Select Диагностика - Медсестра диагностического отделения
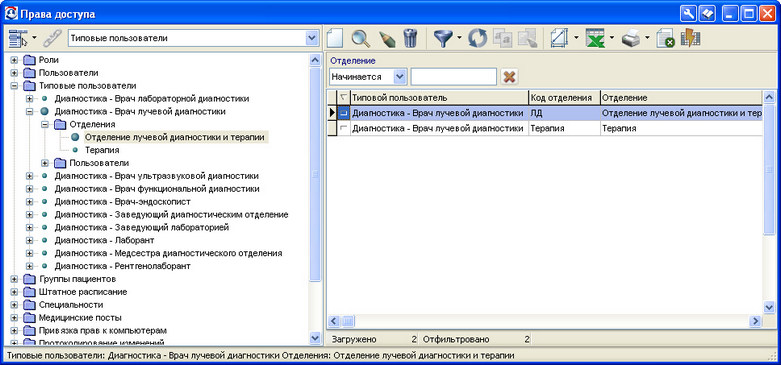 click(168, 253)
